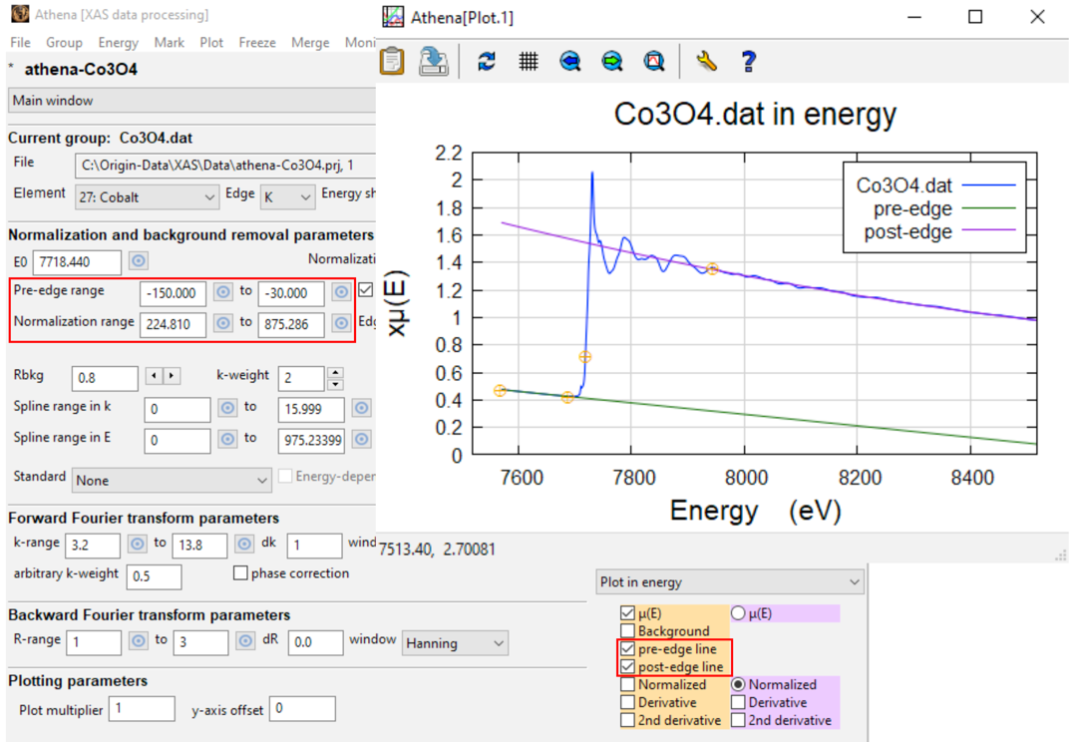Click the clipboard copy icon in plot window
1080x742 pixels.
tap(392, 61)
